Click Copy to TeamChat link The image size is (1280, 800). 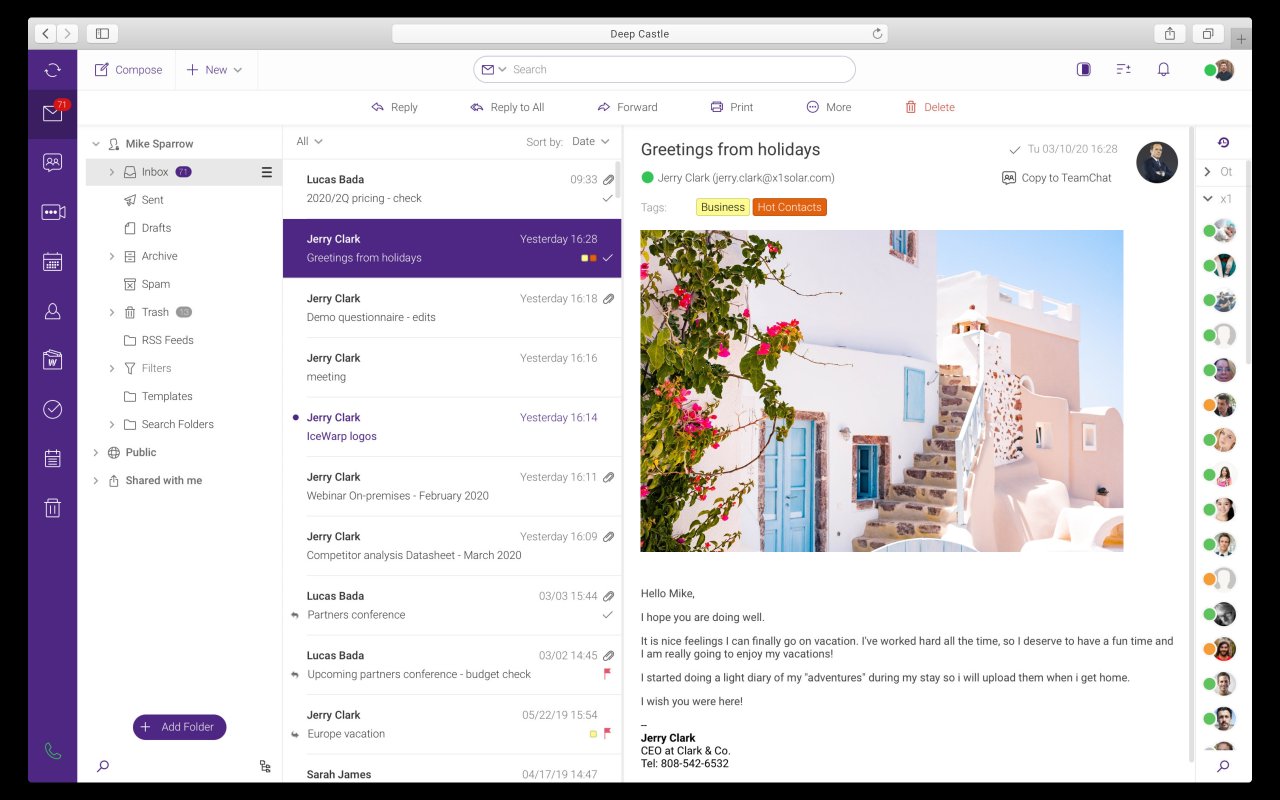click(1056, 178)
